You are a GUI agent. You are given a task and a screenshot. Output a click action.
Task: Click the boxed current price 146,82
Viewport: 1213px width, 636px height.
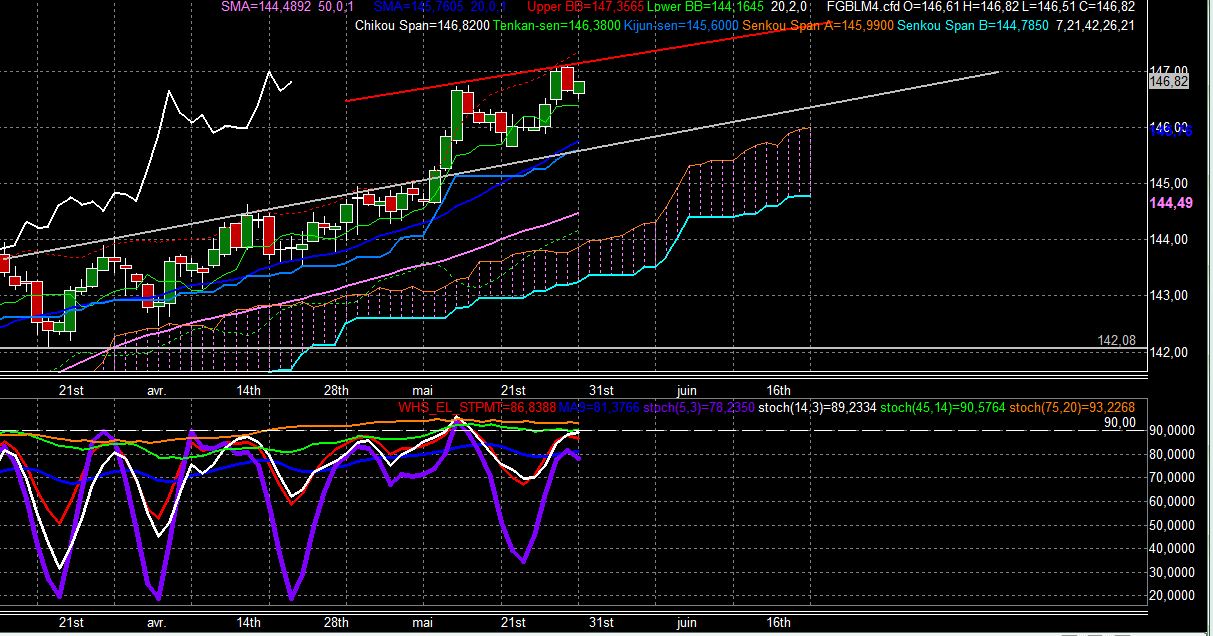1169,82
